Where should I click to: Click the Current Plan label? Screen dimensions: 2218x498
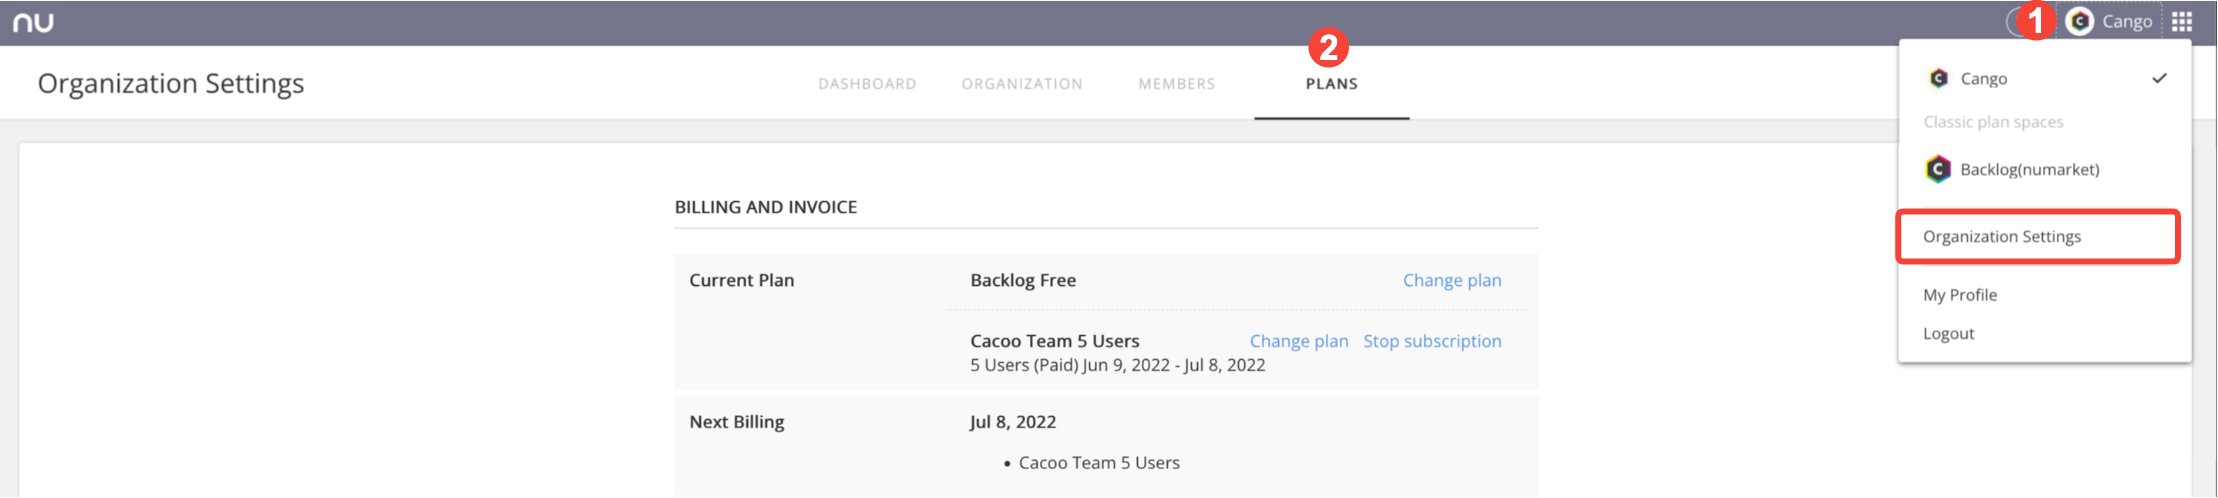tap(742, 281)
